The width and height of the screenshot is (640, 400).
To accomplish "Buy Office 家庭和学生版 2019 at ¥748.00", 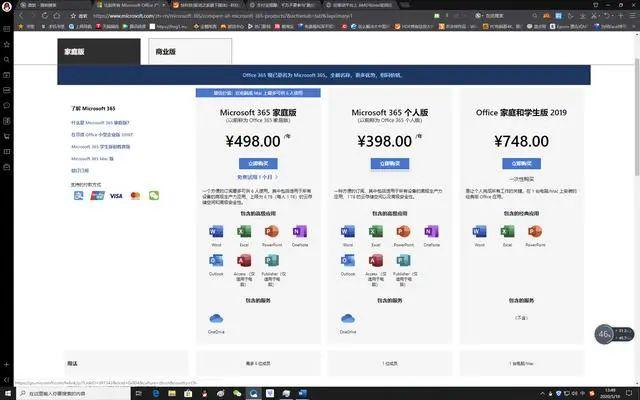I will [521, 163].
